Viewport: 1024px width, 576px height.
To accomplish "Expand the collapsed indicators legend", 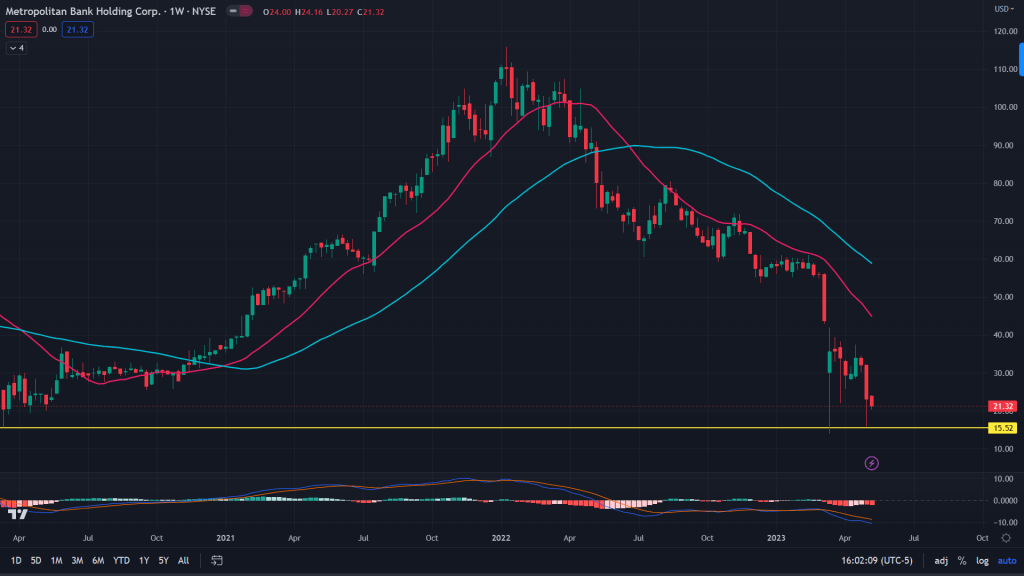I will tap(16, 47).
